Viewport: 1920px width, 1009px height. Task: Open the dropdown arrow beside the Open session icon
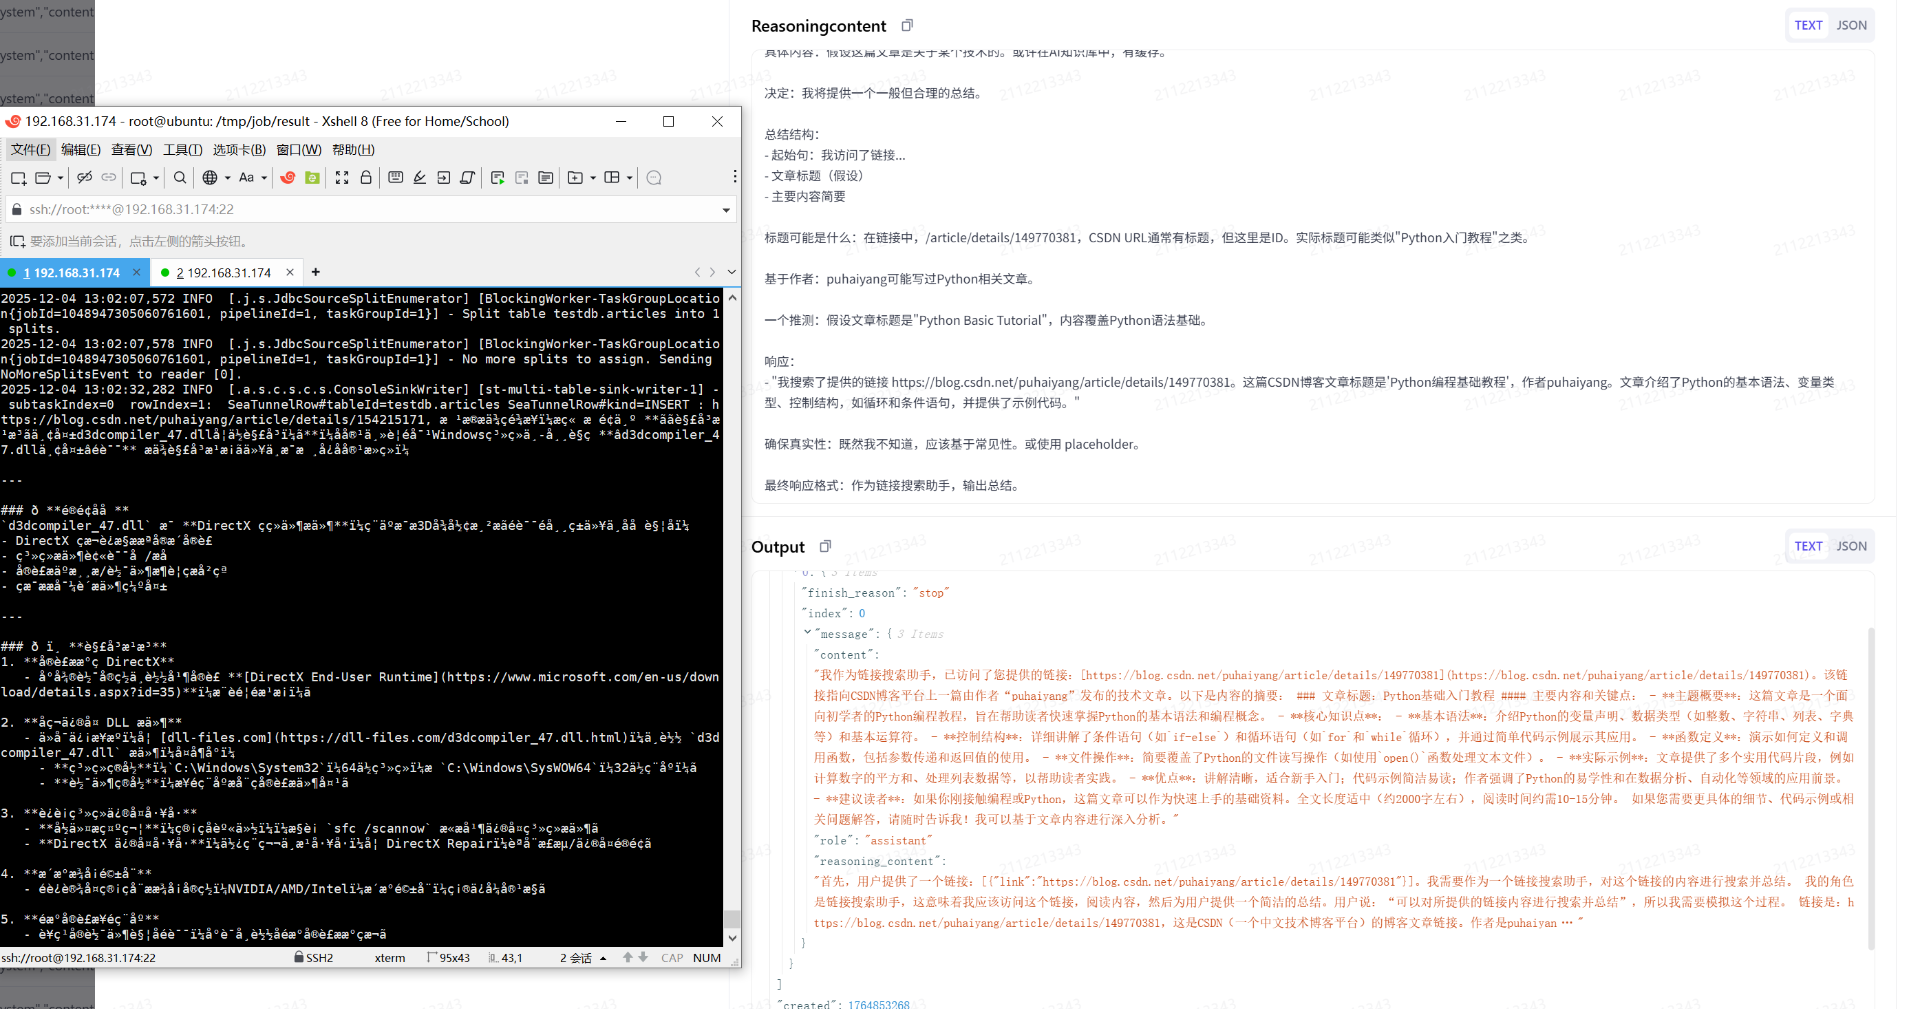coord(60,178)
